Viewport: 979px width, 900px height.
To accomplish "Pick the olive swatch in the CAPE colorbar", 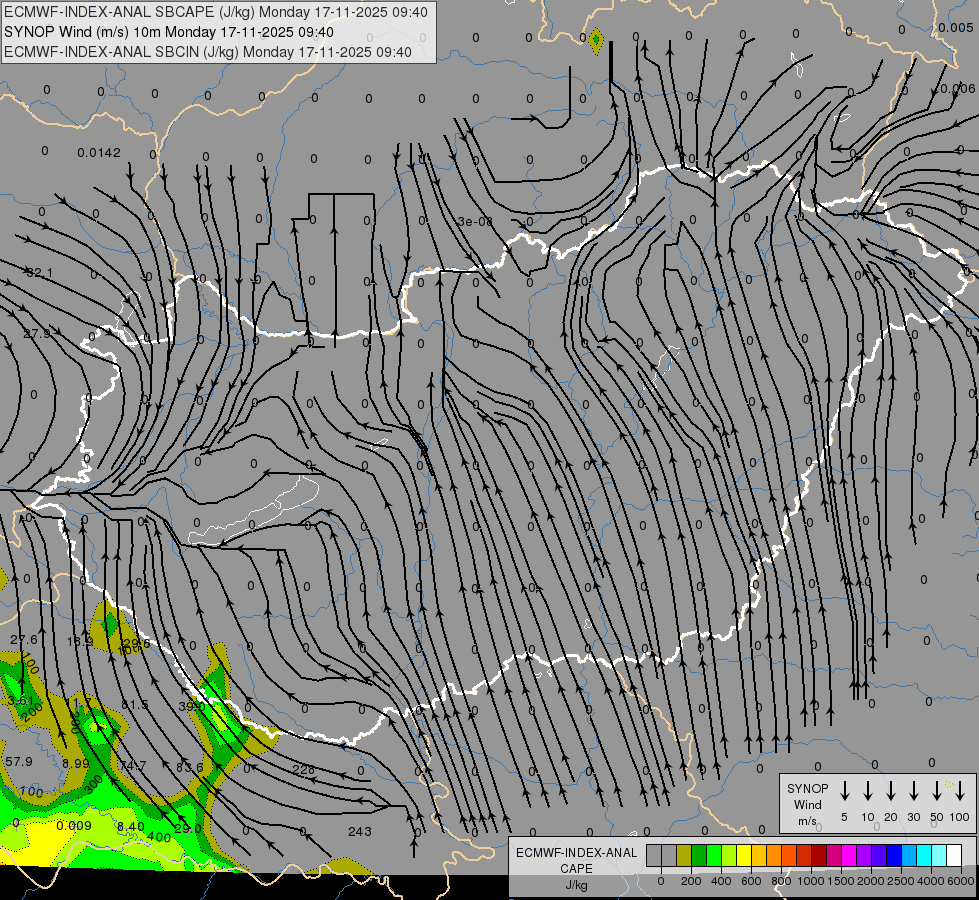I will tap(684, 855).
